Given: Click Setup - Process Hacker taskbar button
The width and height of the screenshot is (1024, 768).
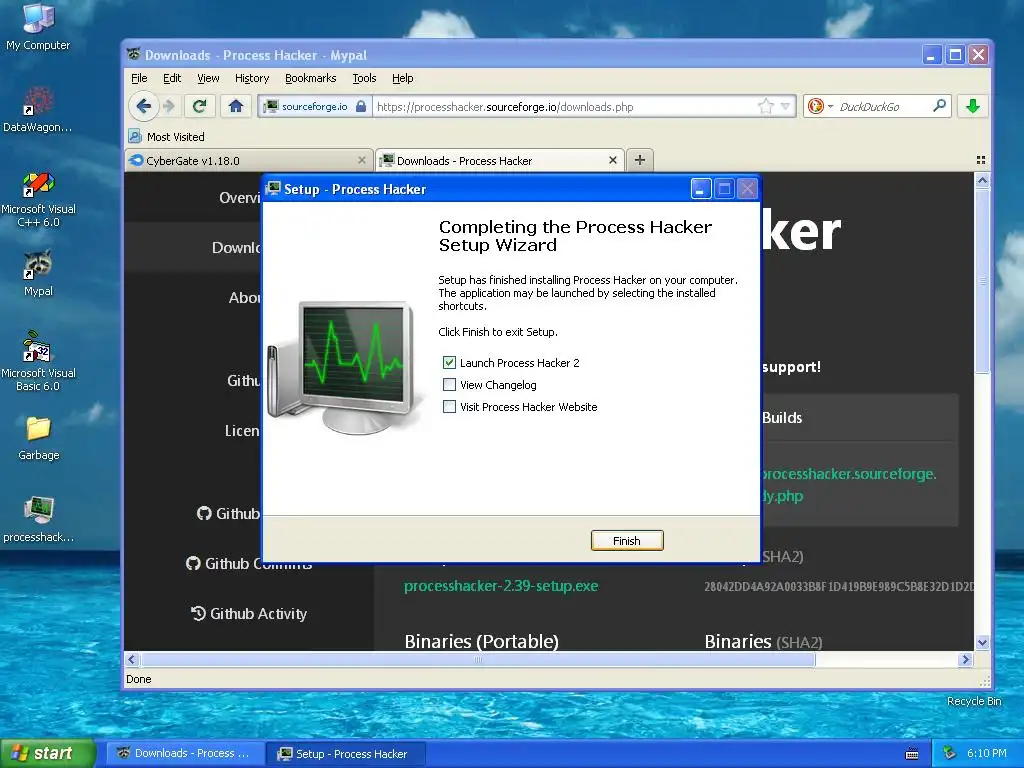Looking at the screenshot, I should tap(346, 754).
